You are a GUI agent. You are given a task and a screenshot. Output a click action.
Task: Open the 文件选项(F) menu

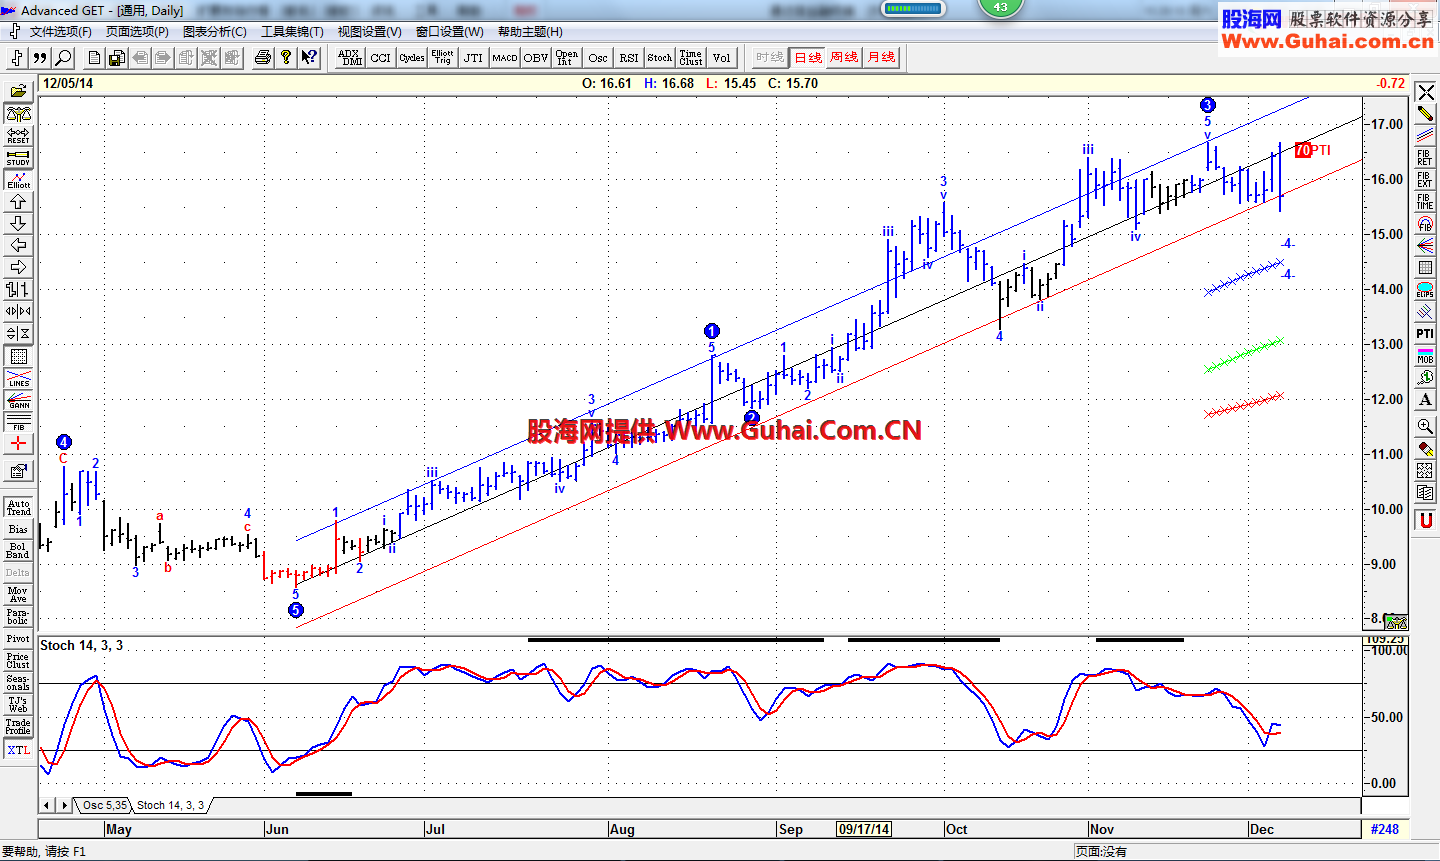point(60,32)
